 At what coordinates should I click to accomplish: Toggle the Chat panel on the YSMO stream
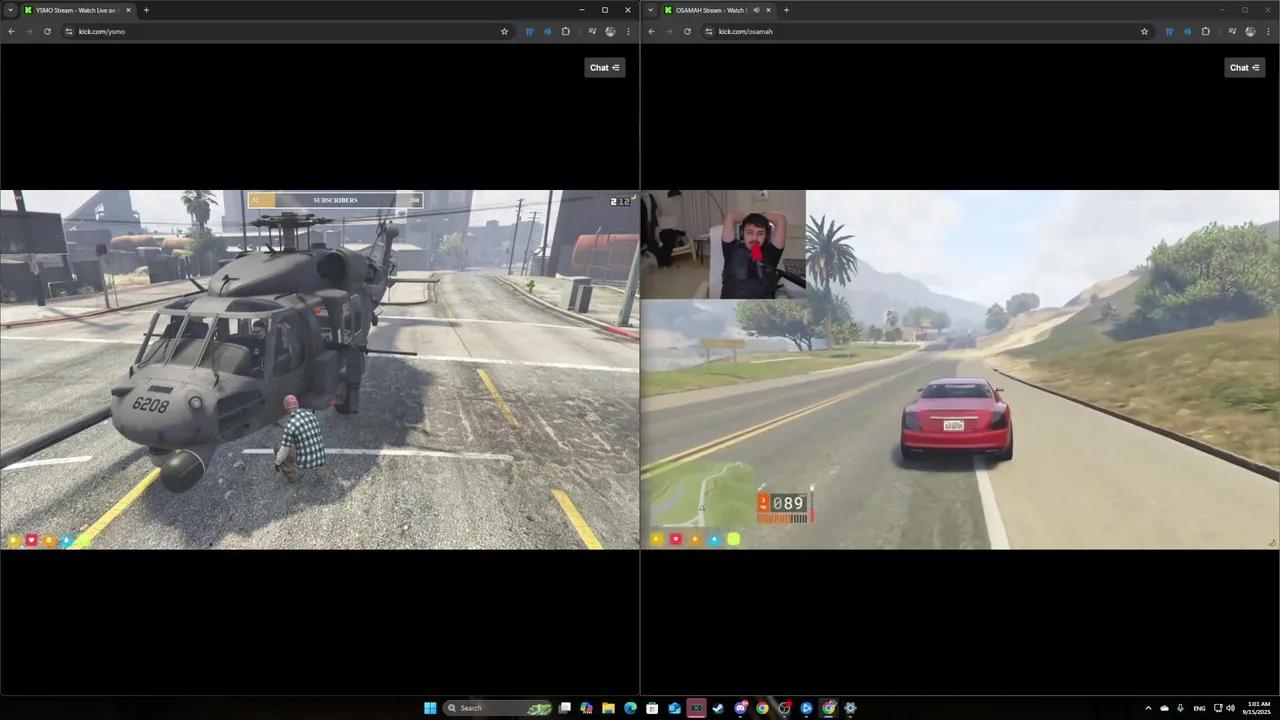point(605,67)
